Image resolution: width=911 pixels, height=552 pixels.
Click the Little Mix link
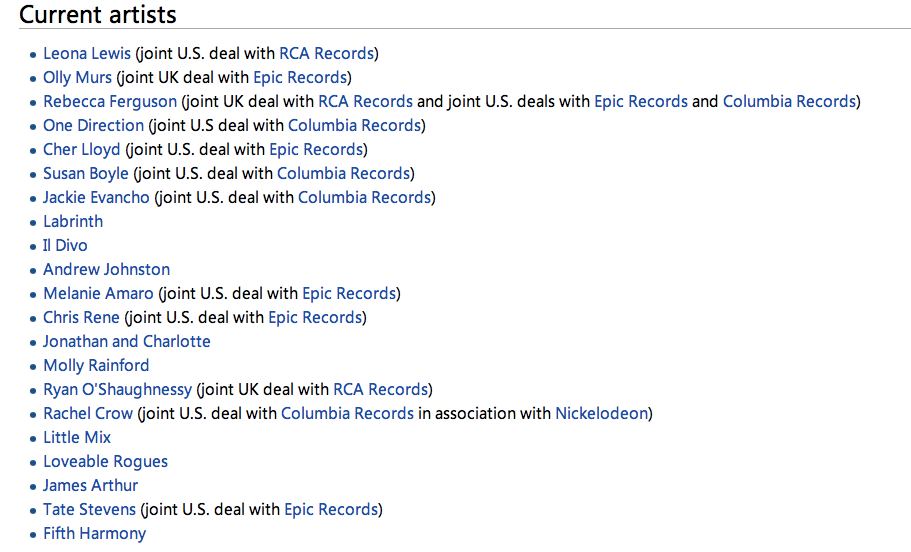click(77, 438)
